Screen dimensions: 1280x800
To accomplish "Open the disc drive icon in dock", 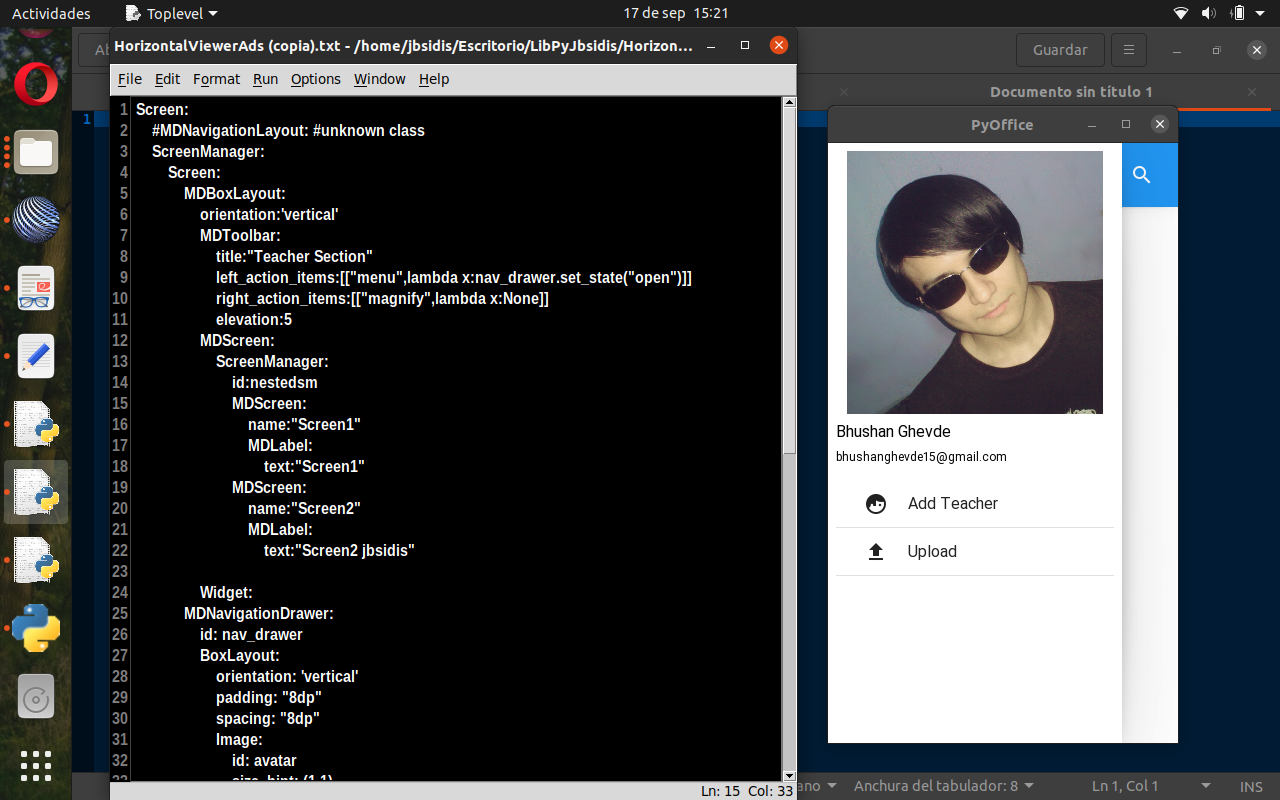I will pos(36,697).
